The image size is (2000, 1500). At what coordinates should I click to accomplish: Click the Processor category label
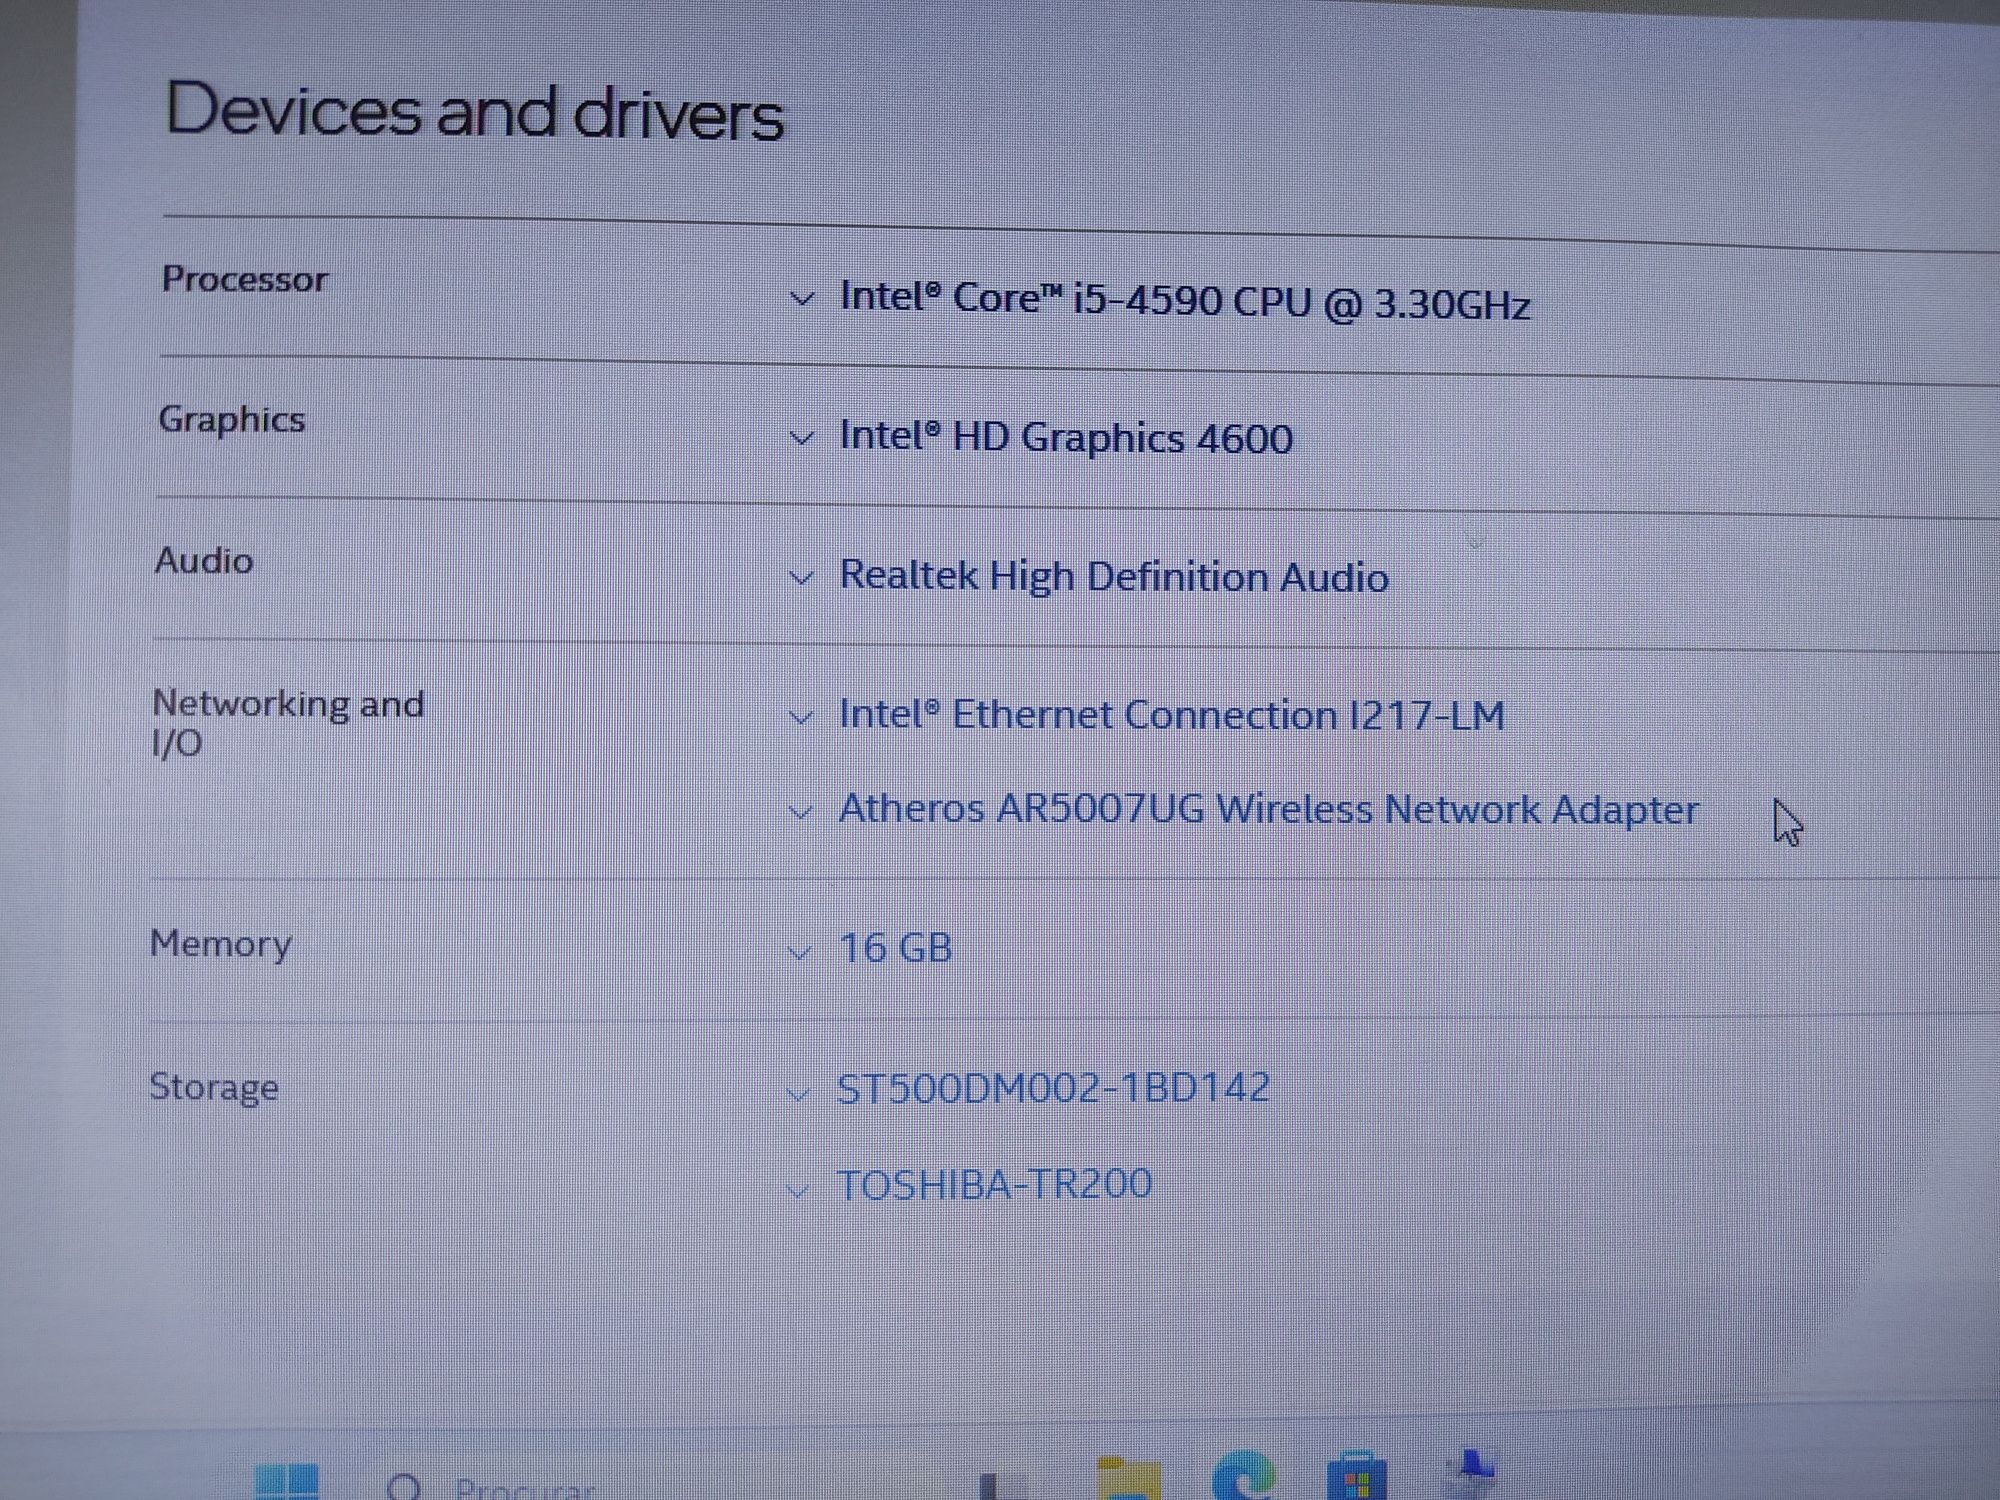tap(244, 279)
